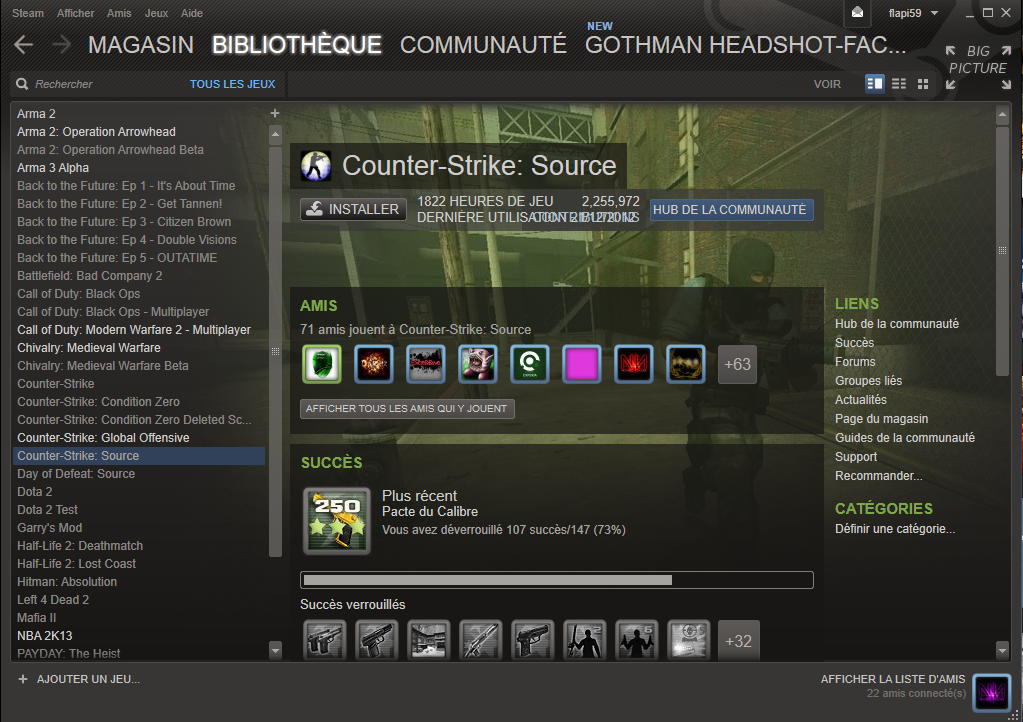
Task: Click the achievements progress bar
Action: point(557,580)
